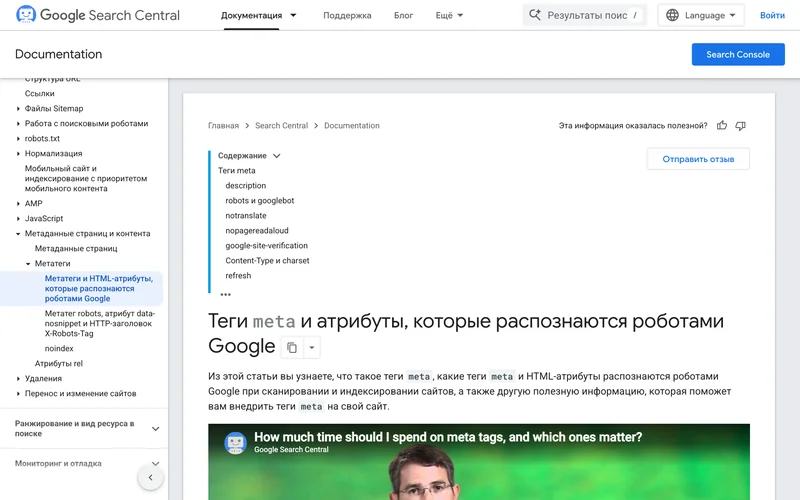This screenshot has height=500, width=800.
Task: Focus the Результаты поиска search field
Action: (585, 15)
